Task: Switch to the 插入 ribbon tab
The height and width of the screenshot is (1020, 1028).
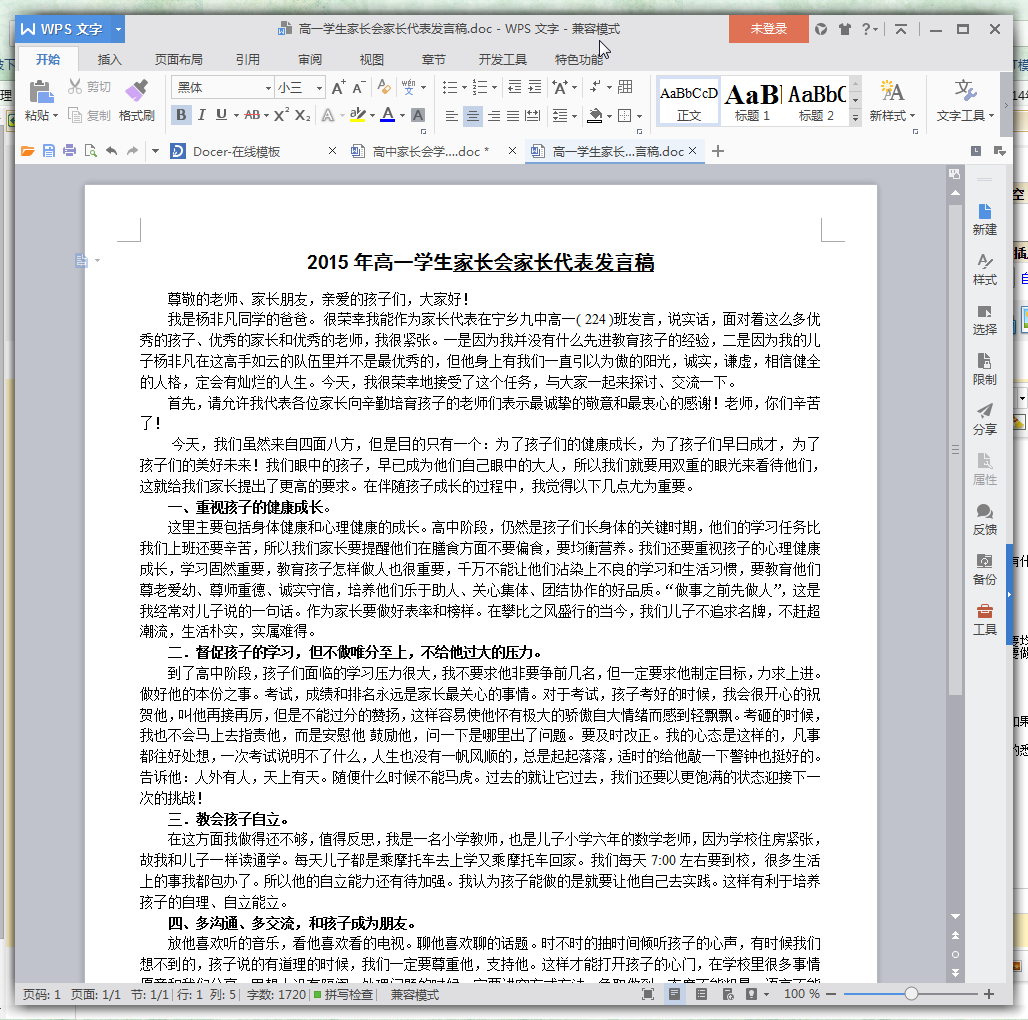Action: click(109, 59)
